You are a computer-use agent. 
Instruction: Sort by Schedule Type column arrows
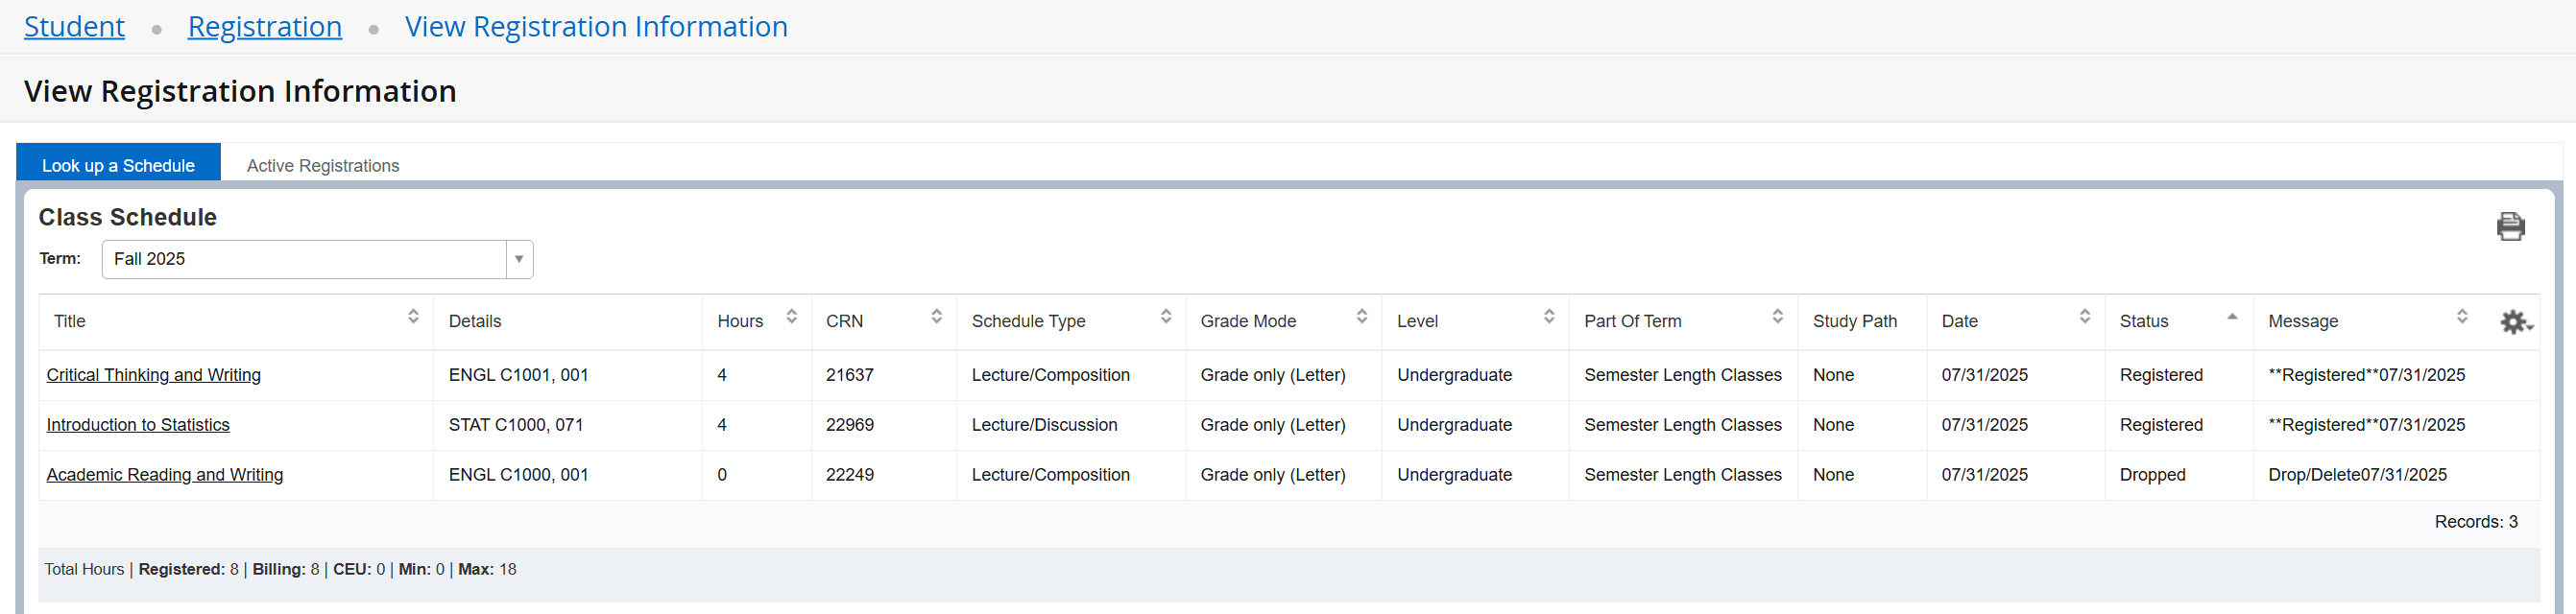coord(1165,317)
